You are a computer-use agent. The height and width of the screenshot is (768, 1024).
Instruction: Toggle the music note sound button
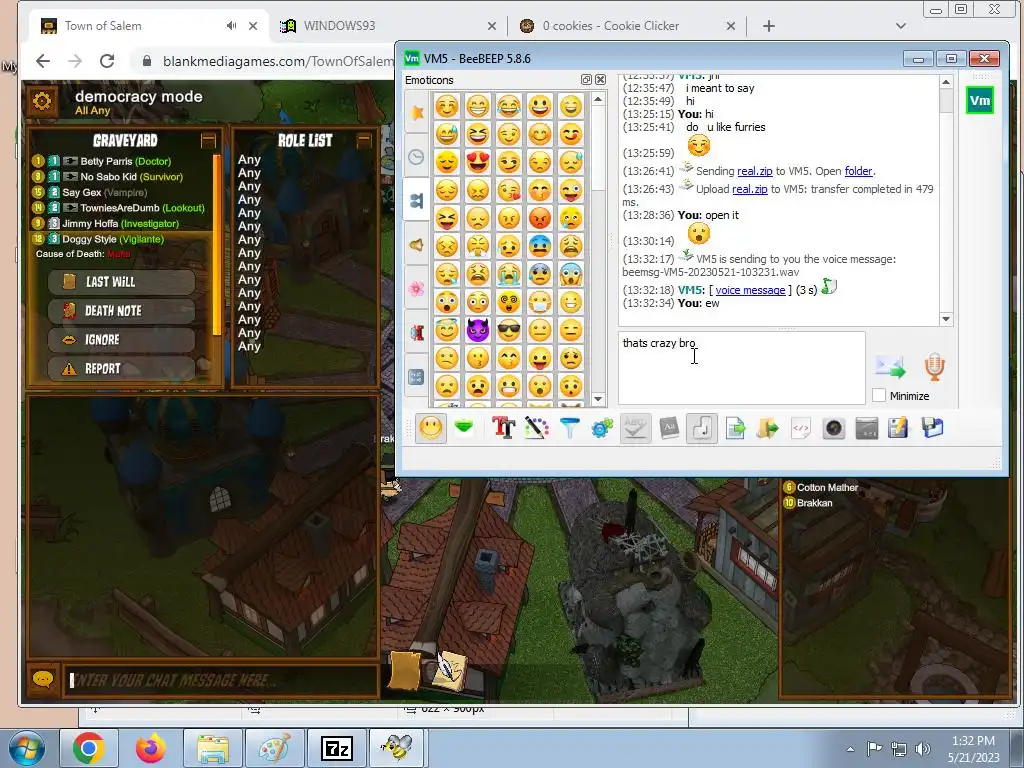[x=701, y=428]
